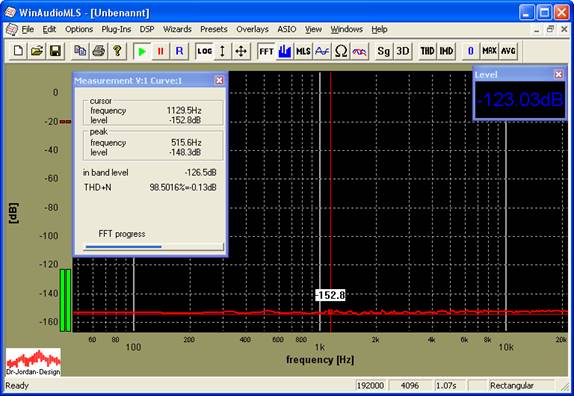
Task: Open the Plug-Ins menu
Action: (x=116, y=29)
